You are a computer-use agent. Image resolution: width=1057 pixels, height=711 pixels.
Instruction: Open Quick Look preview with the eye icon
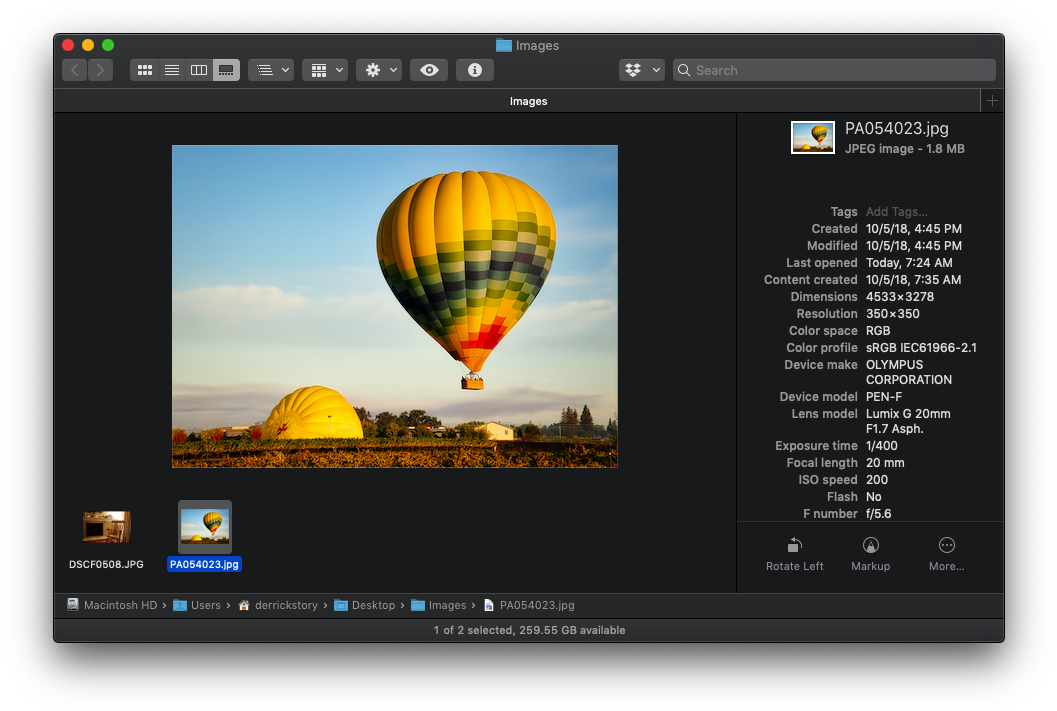pos(429,70)
